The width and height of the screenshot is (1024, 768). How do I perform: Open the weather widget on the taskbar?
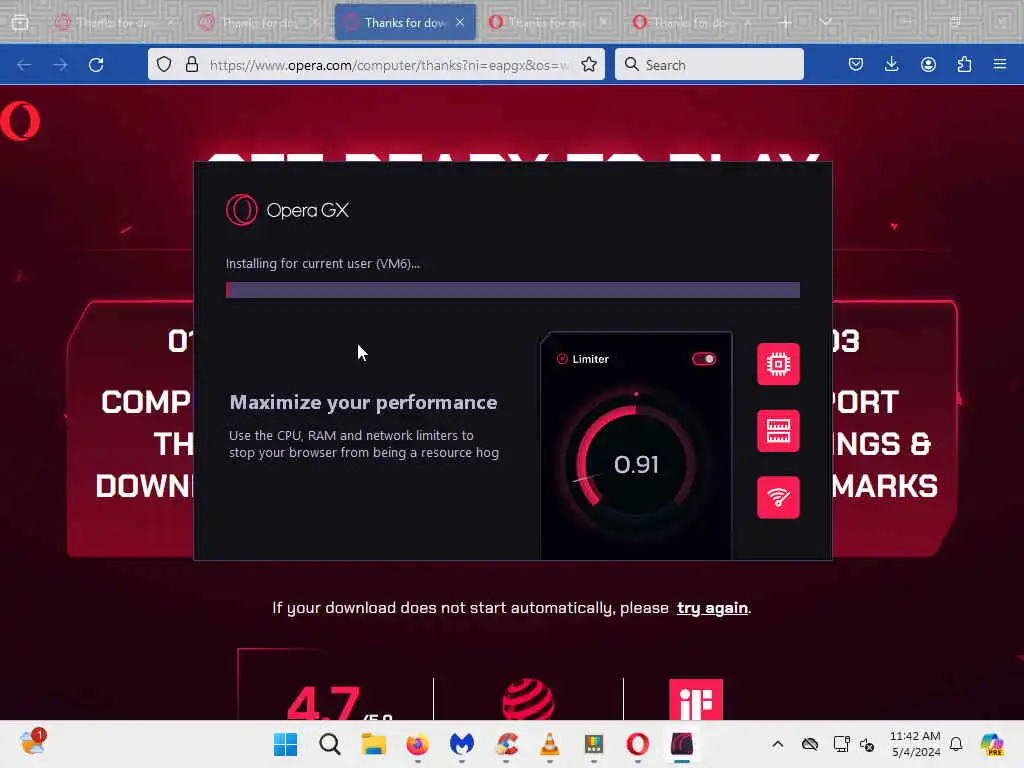32,742
